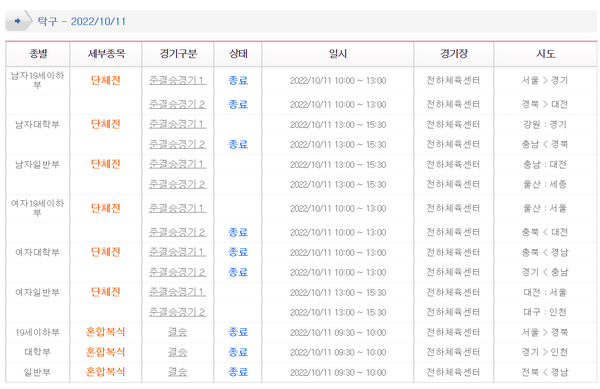The image size is (600, 389).
Task: Click 전하체육센터 in the 울산 : 서울 row
Action: [x=453, y=208]
